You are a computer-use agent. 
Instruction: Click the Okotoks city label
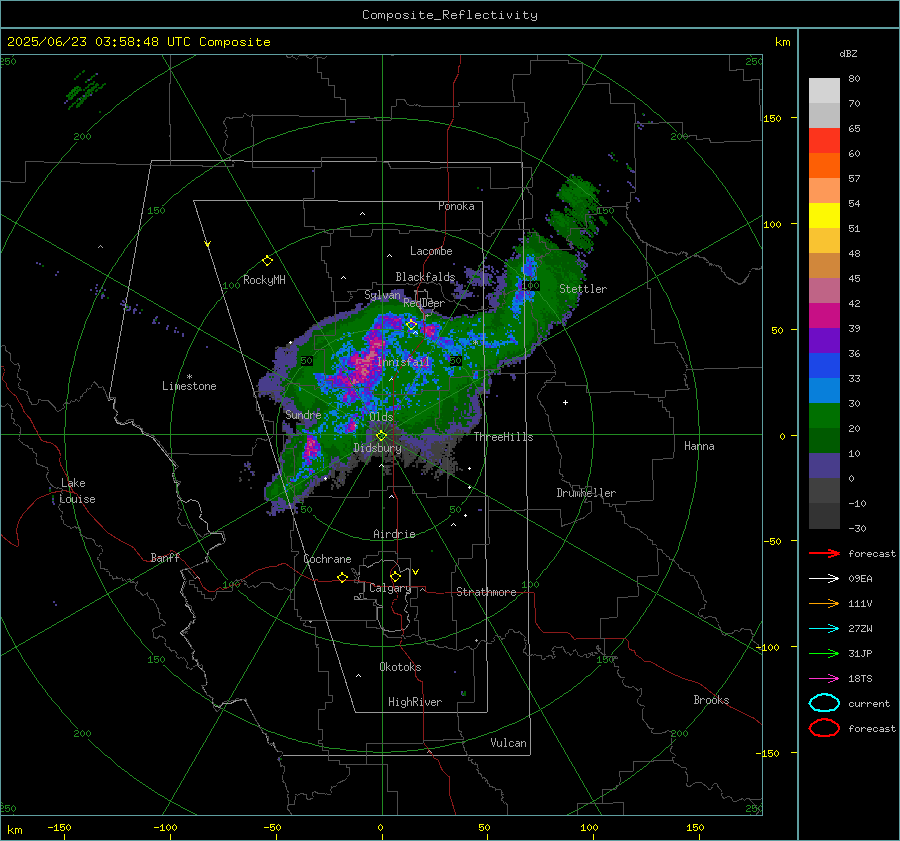pyautogui.click(x=400, y=667)
